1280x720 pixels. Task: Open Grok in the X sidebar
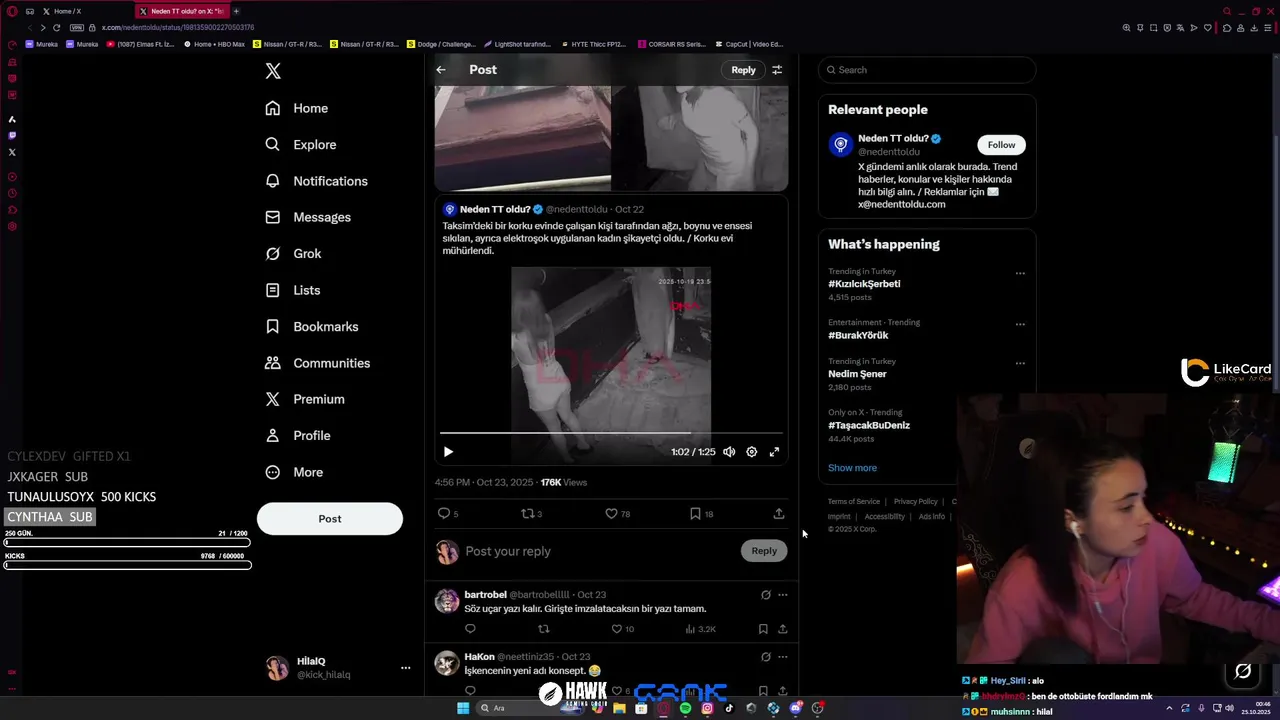293,254
